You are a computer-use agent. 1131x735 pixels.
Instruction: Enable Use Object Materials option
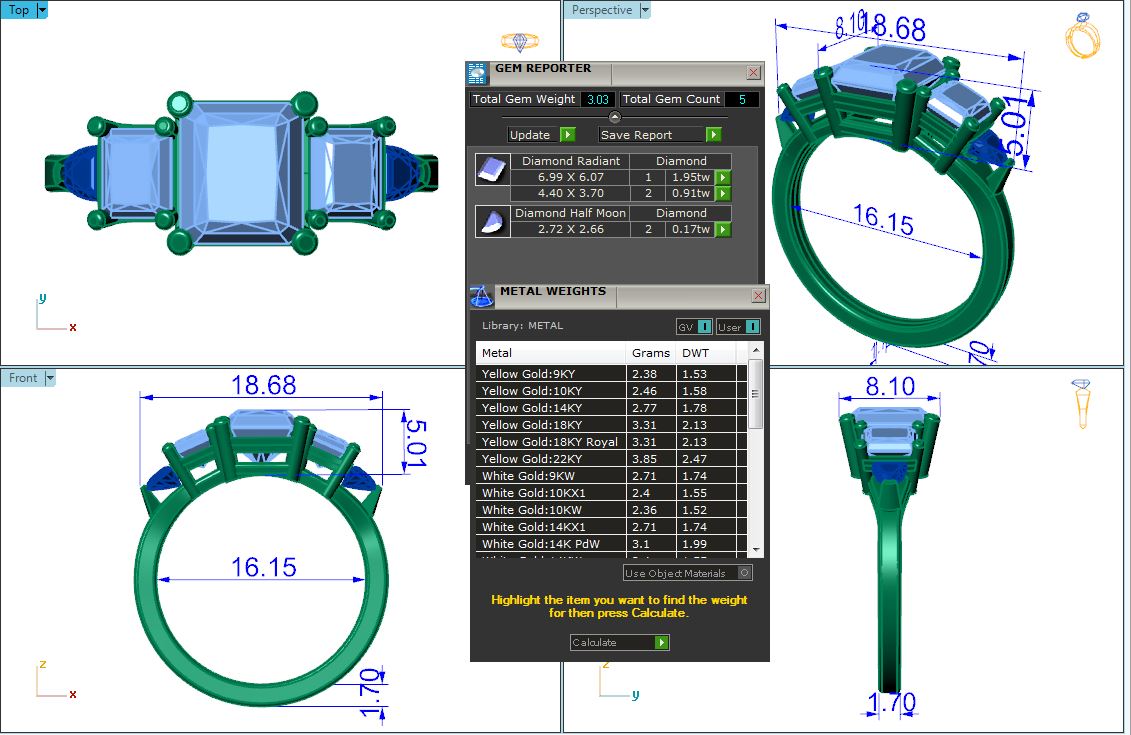coord(744,573)
